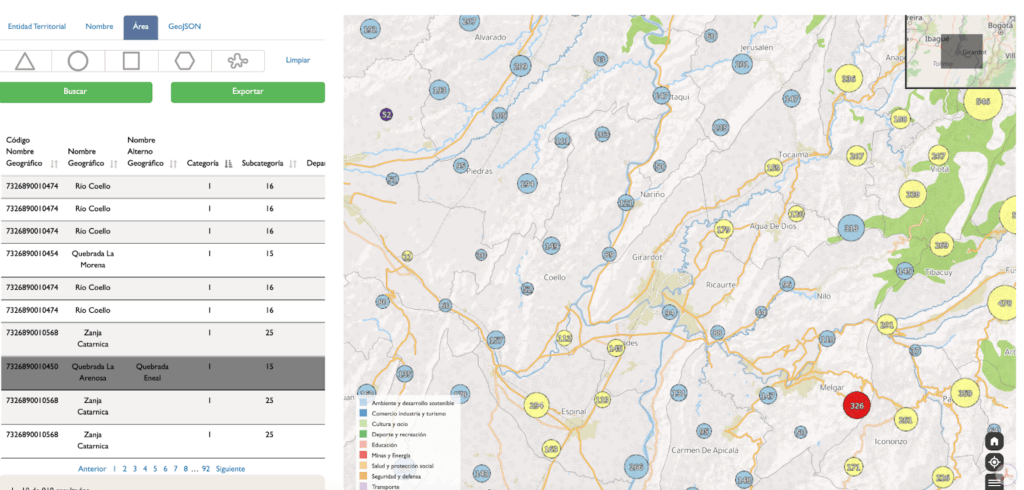Open the map layers menu icon
Screen dimensions: 1024x490
pyautogui.click(x=994, y=483)
